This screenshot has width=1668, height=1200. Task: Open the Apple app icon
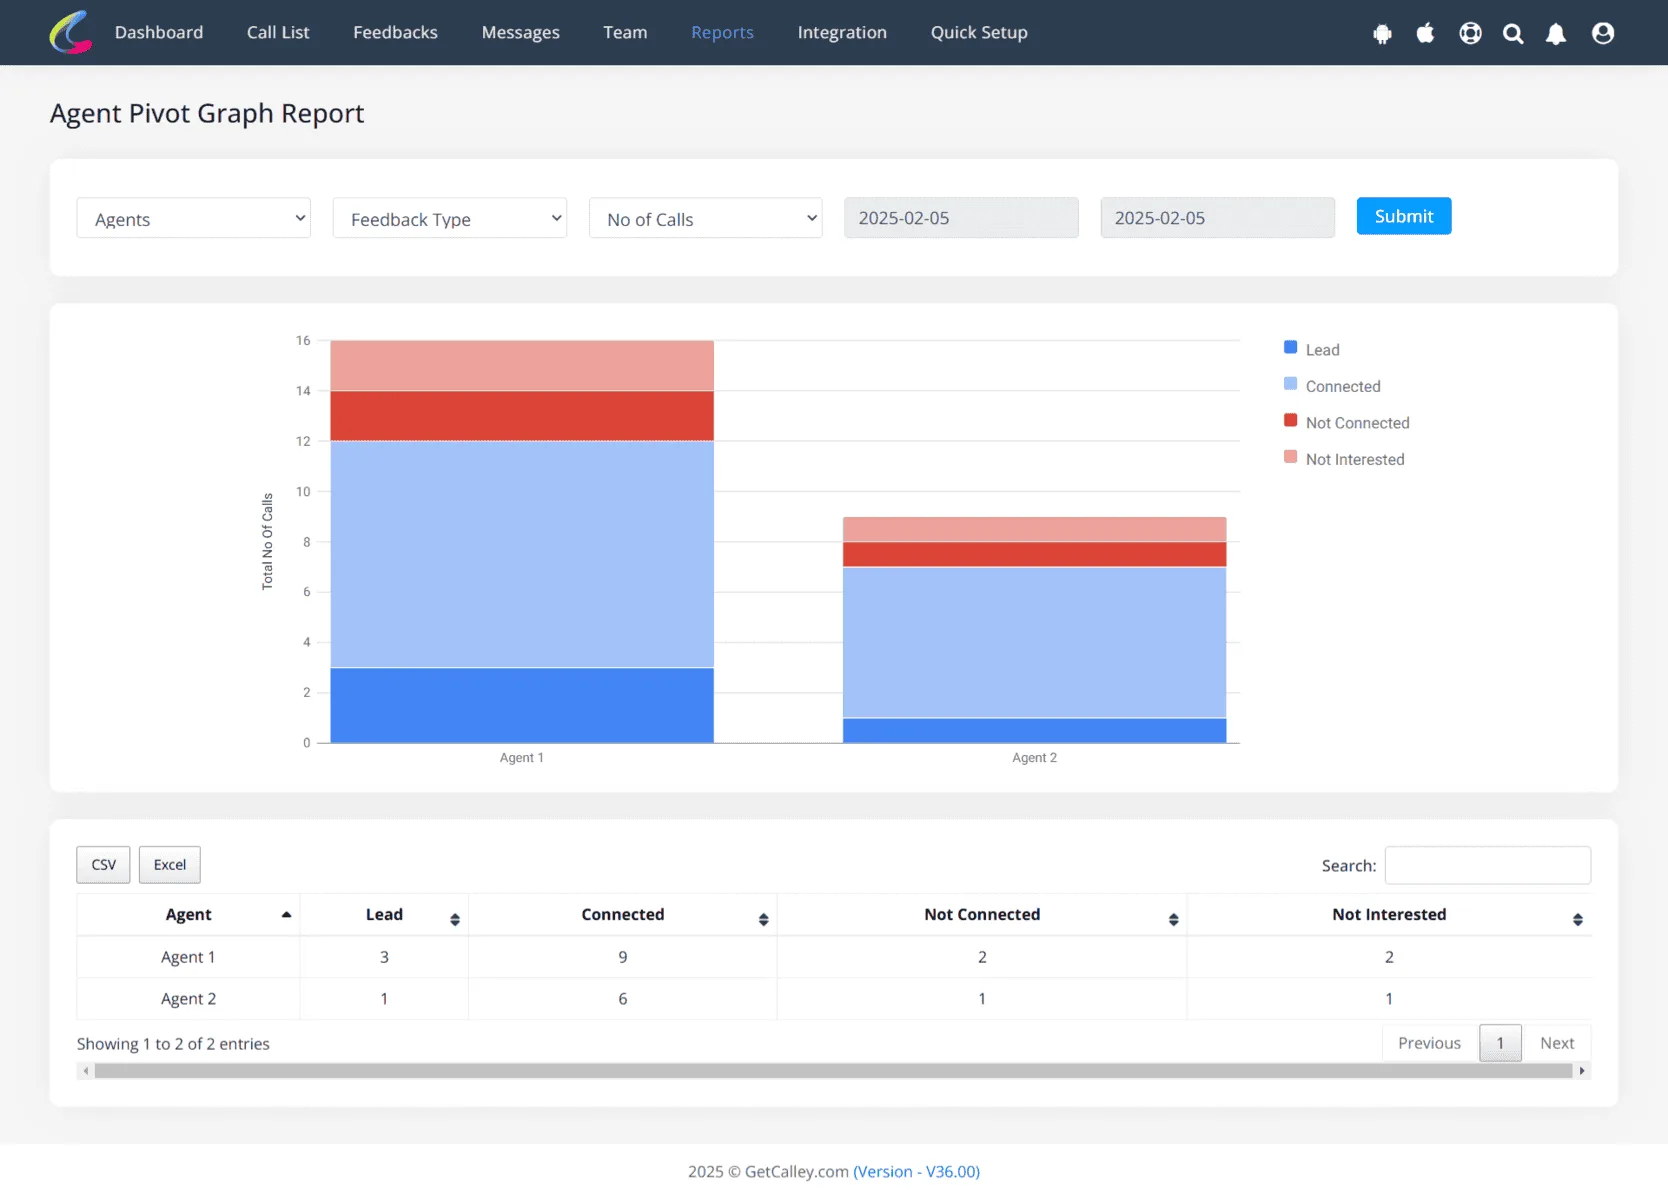click(1425, 34)
